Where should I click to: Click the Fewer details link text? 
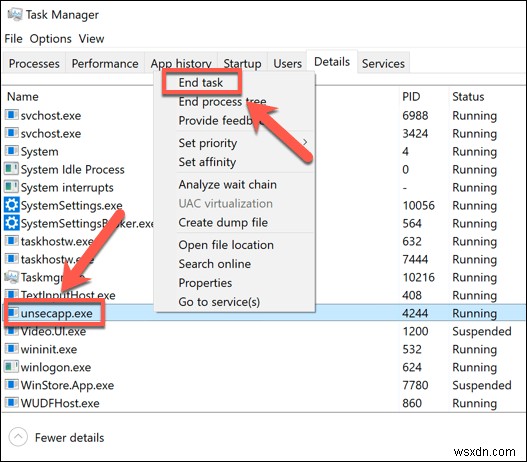click(69, 437)
